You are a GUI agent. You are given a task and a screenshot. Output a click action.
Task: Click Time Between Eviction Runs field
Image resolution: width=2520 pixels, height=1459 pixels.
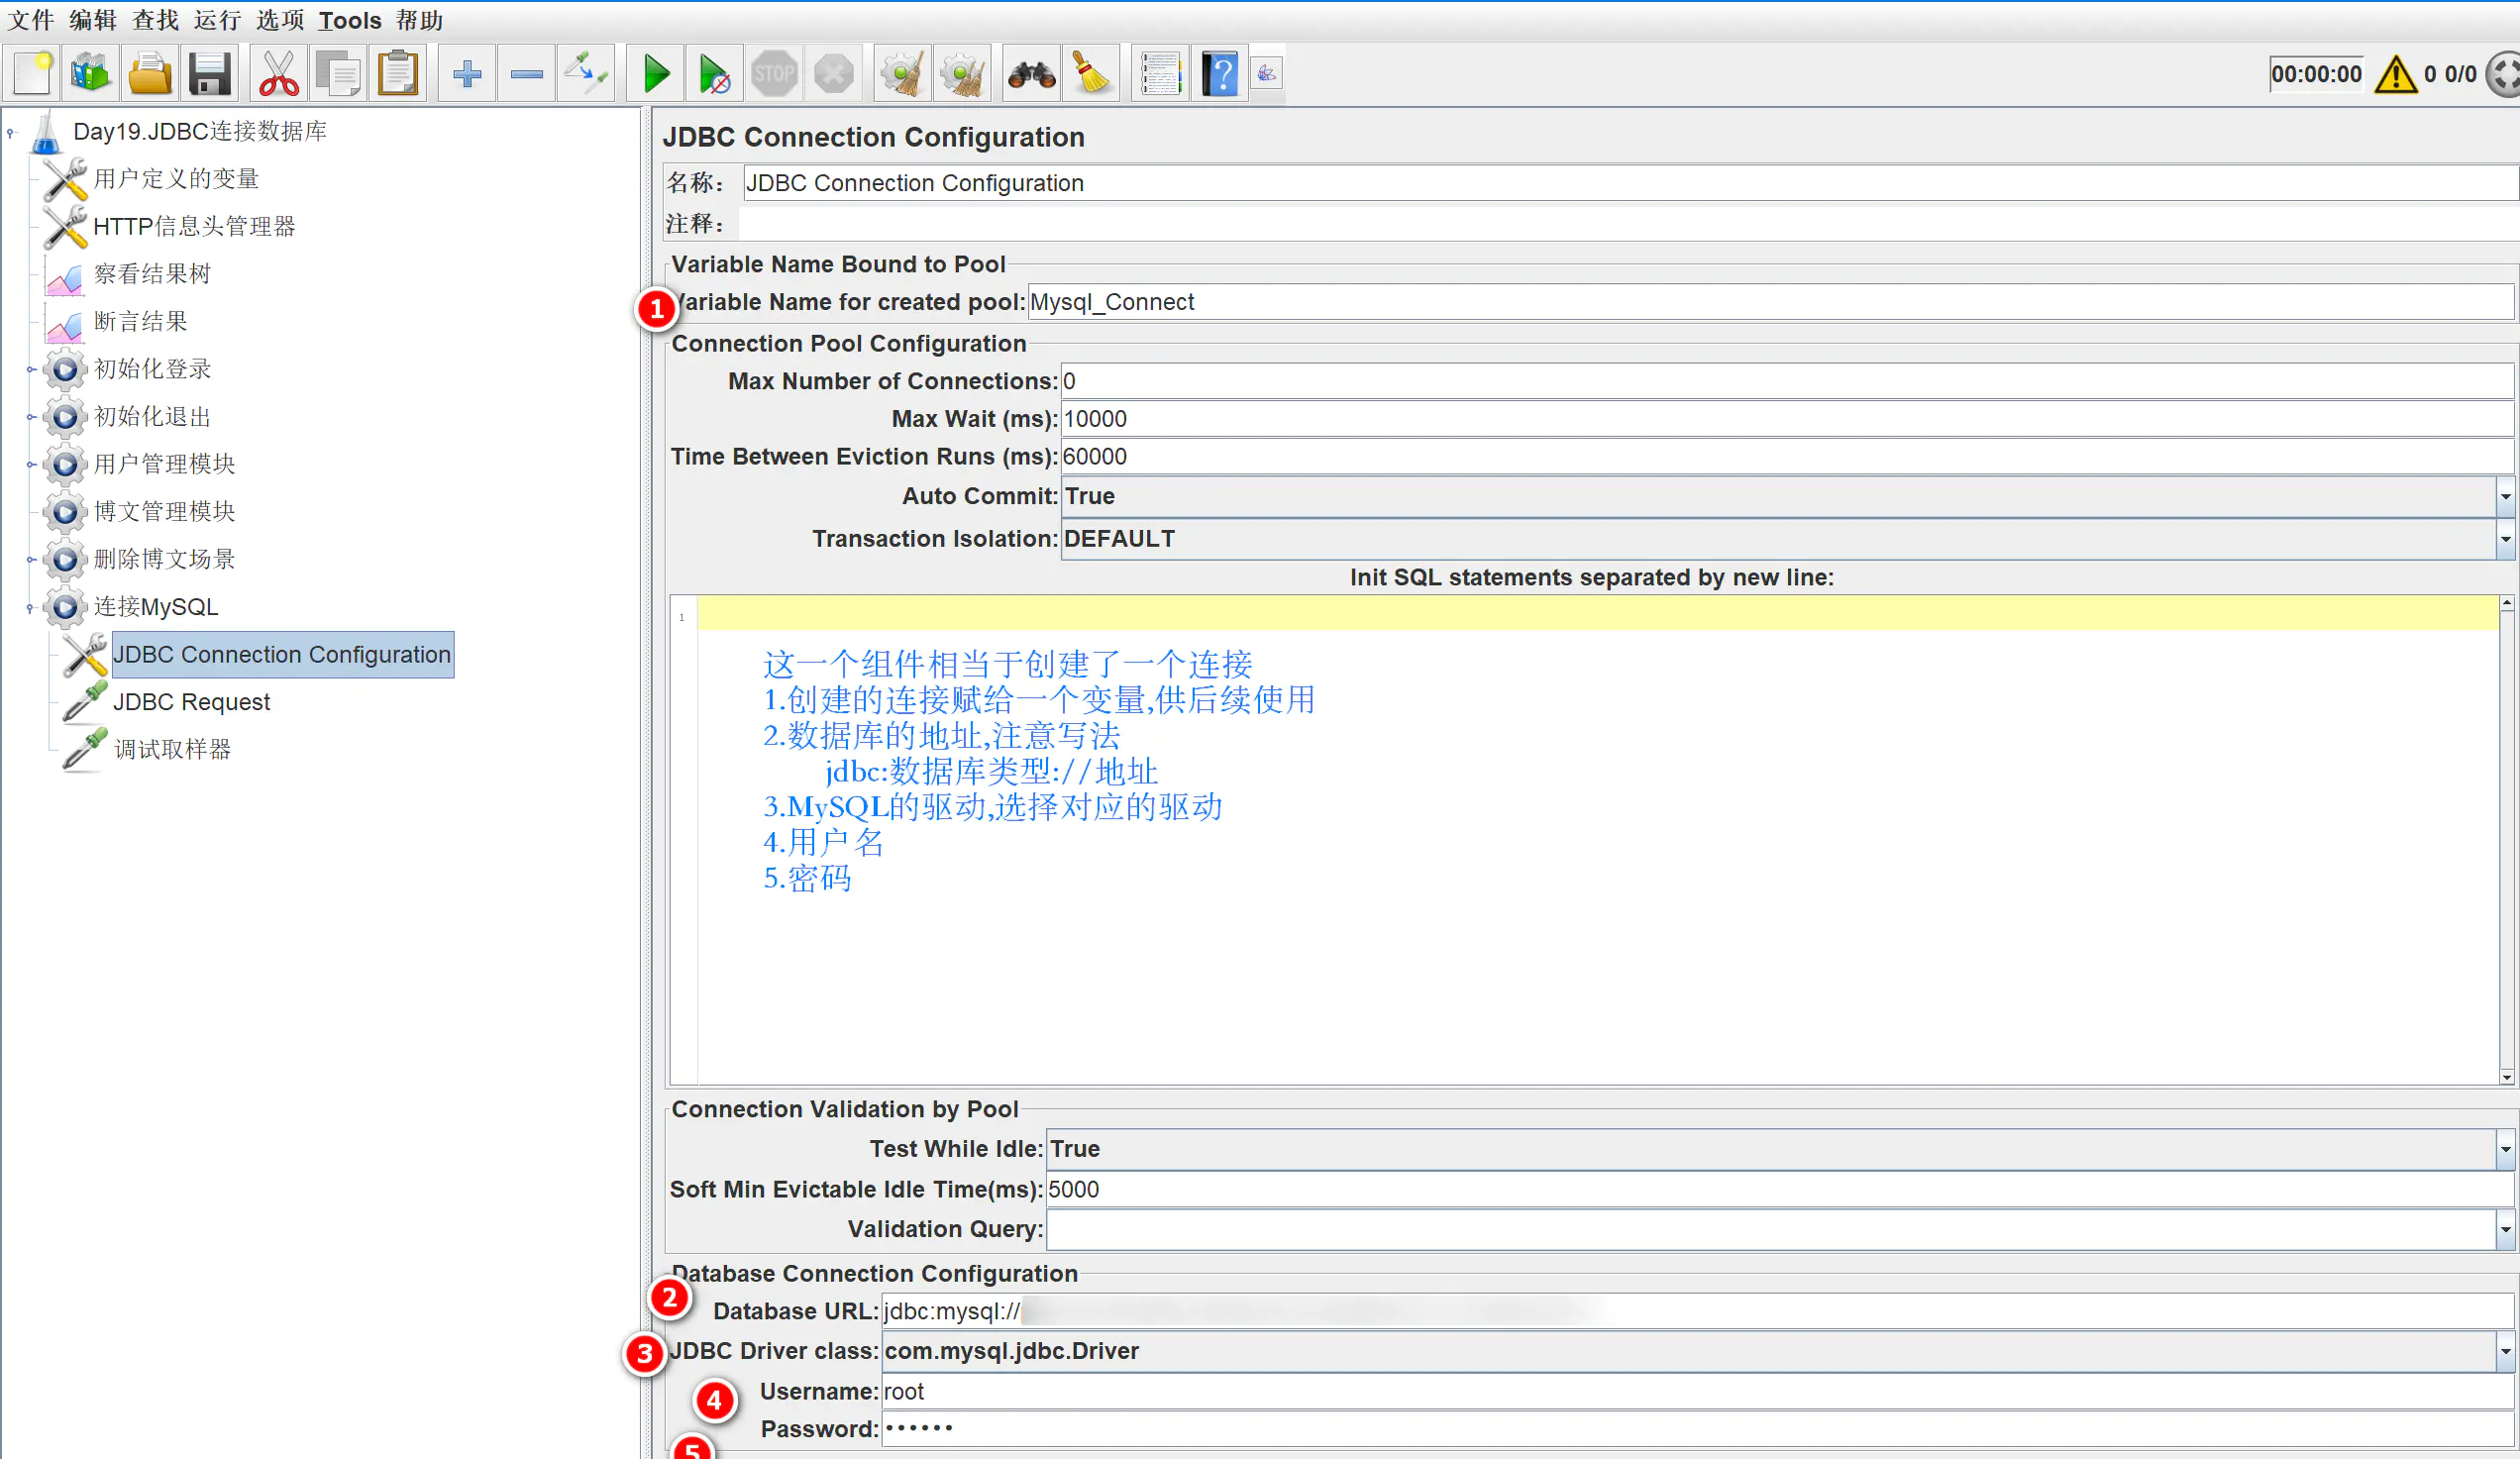[x=1786, y=457]
